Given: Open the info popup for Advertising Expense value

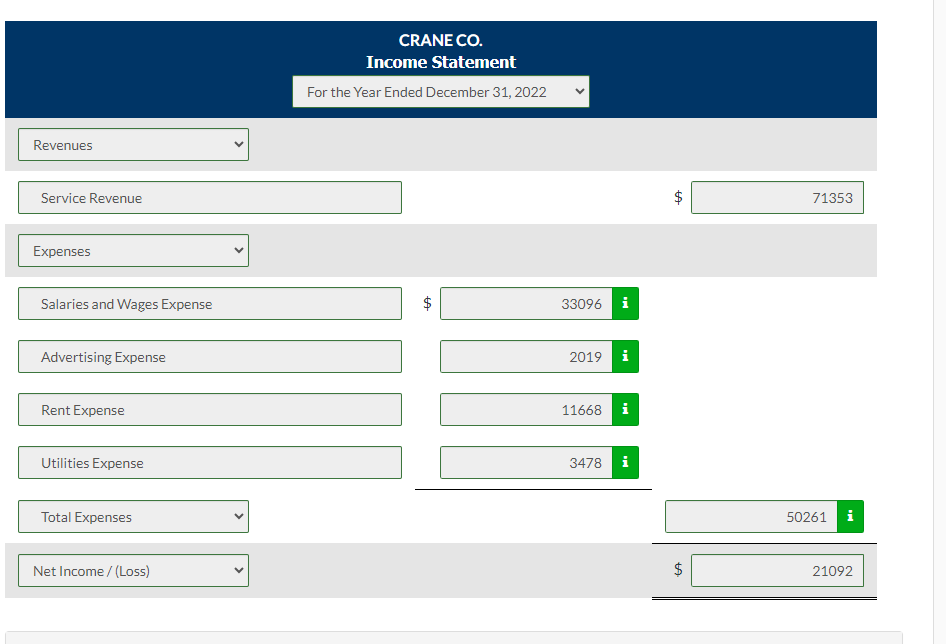Looking at the screenshot, I should (624, 356).
